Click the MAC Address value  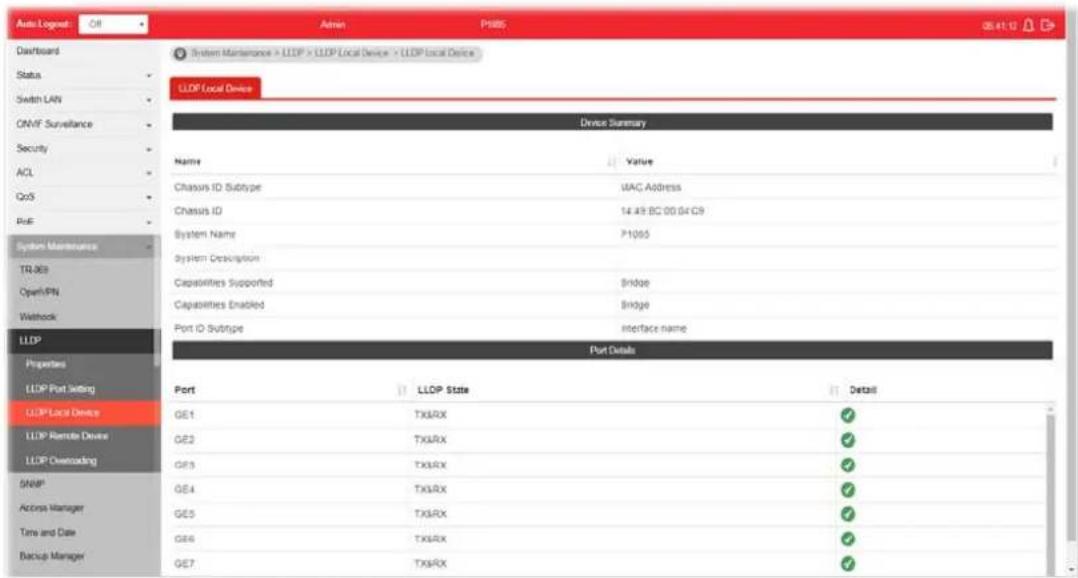651,188
